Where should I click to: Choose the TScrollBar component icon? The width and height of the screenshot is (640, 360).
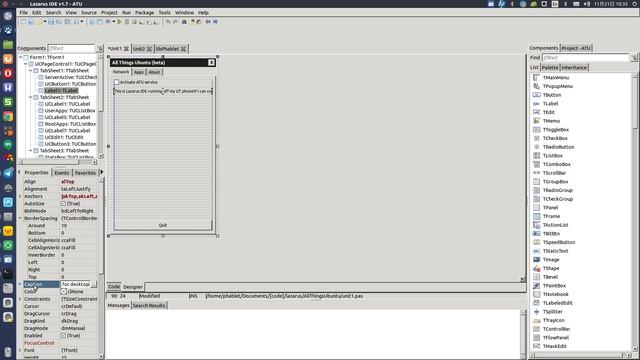point(536,173)
